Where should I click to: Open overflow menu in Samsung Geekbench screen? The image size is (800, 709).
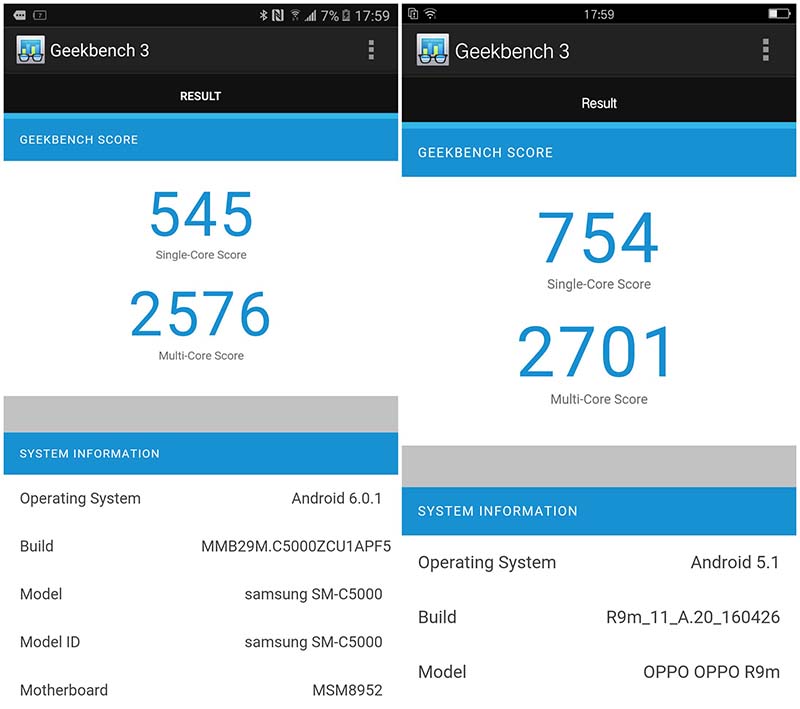371,50
